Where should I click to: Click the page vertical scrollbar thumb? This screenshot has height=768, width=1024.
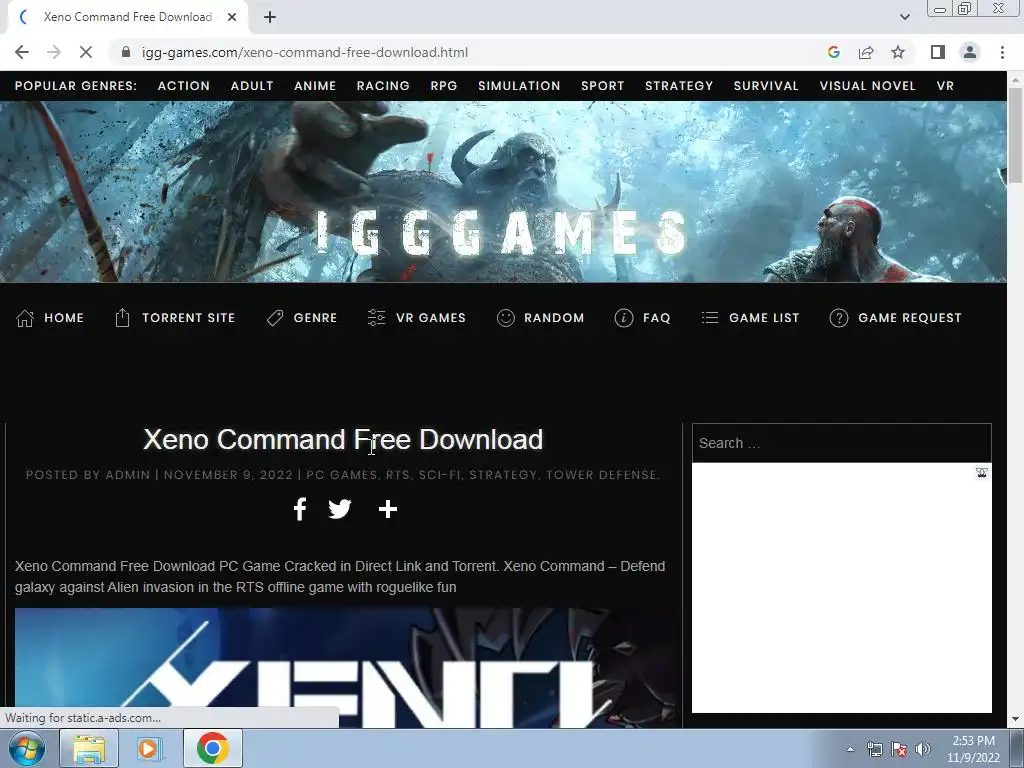click(x=1015, y=135)
